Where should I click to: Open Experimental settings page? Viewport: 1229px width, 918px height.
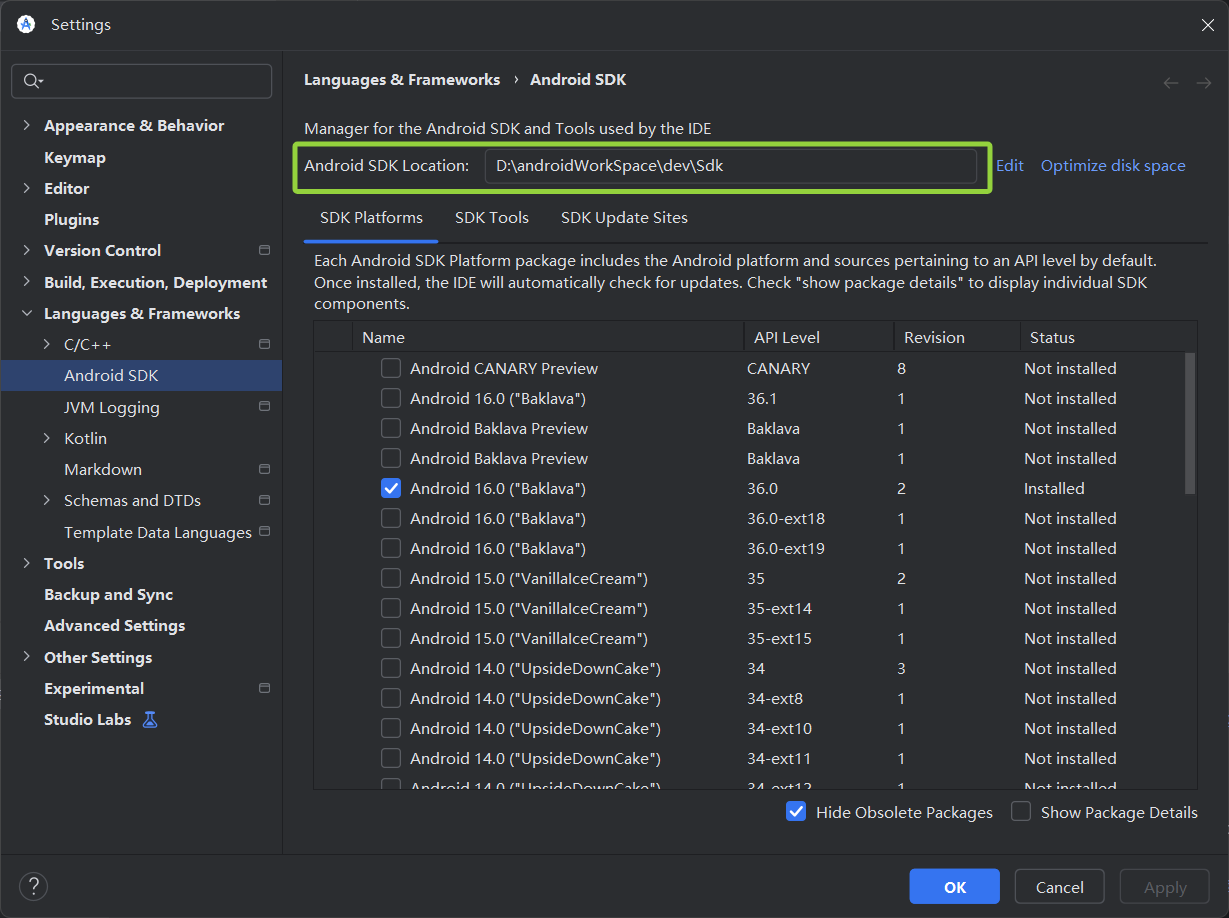pos(94,688)
